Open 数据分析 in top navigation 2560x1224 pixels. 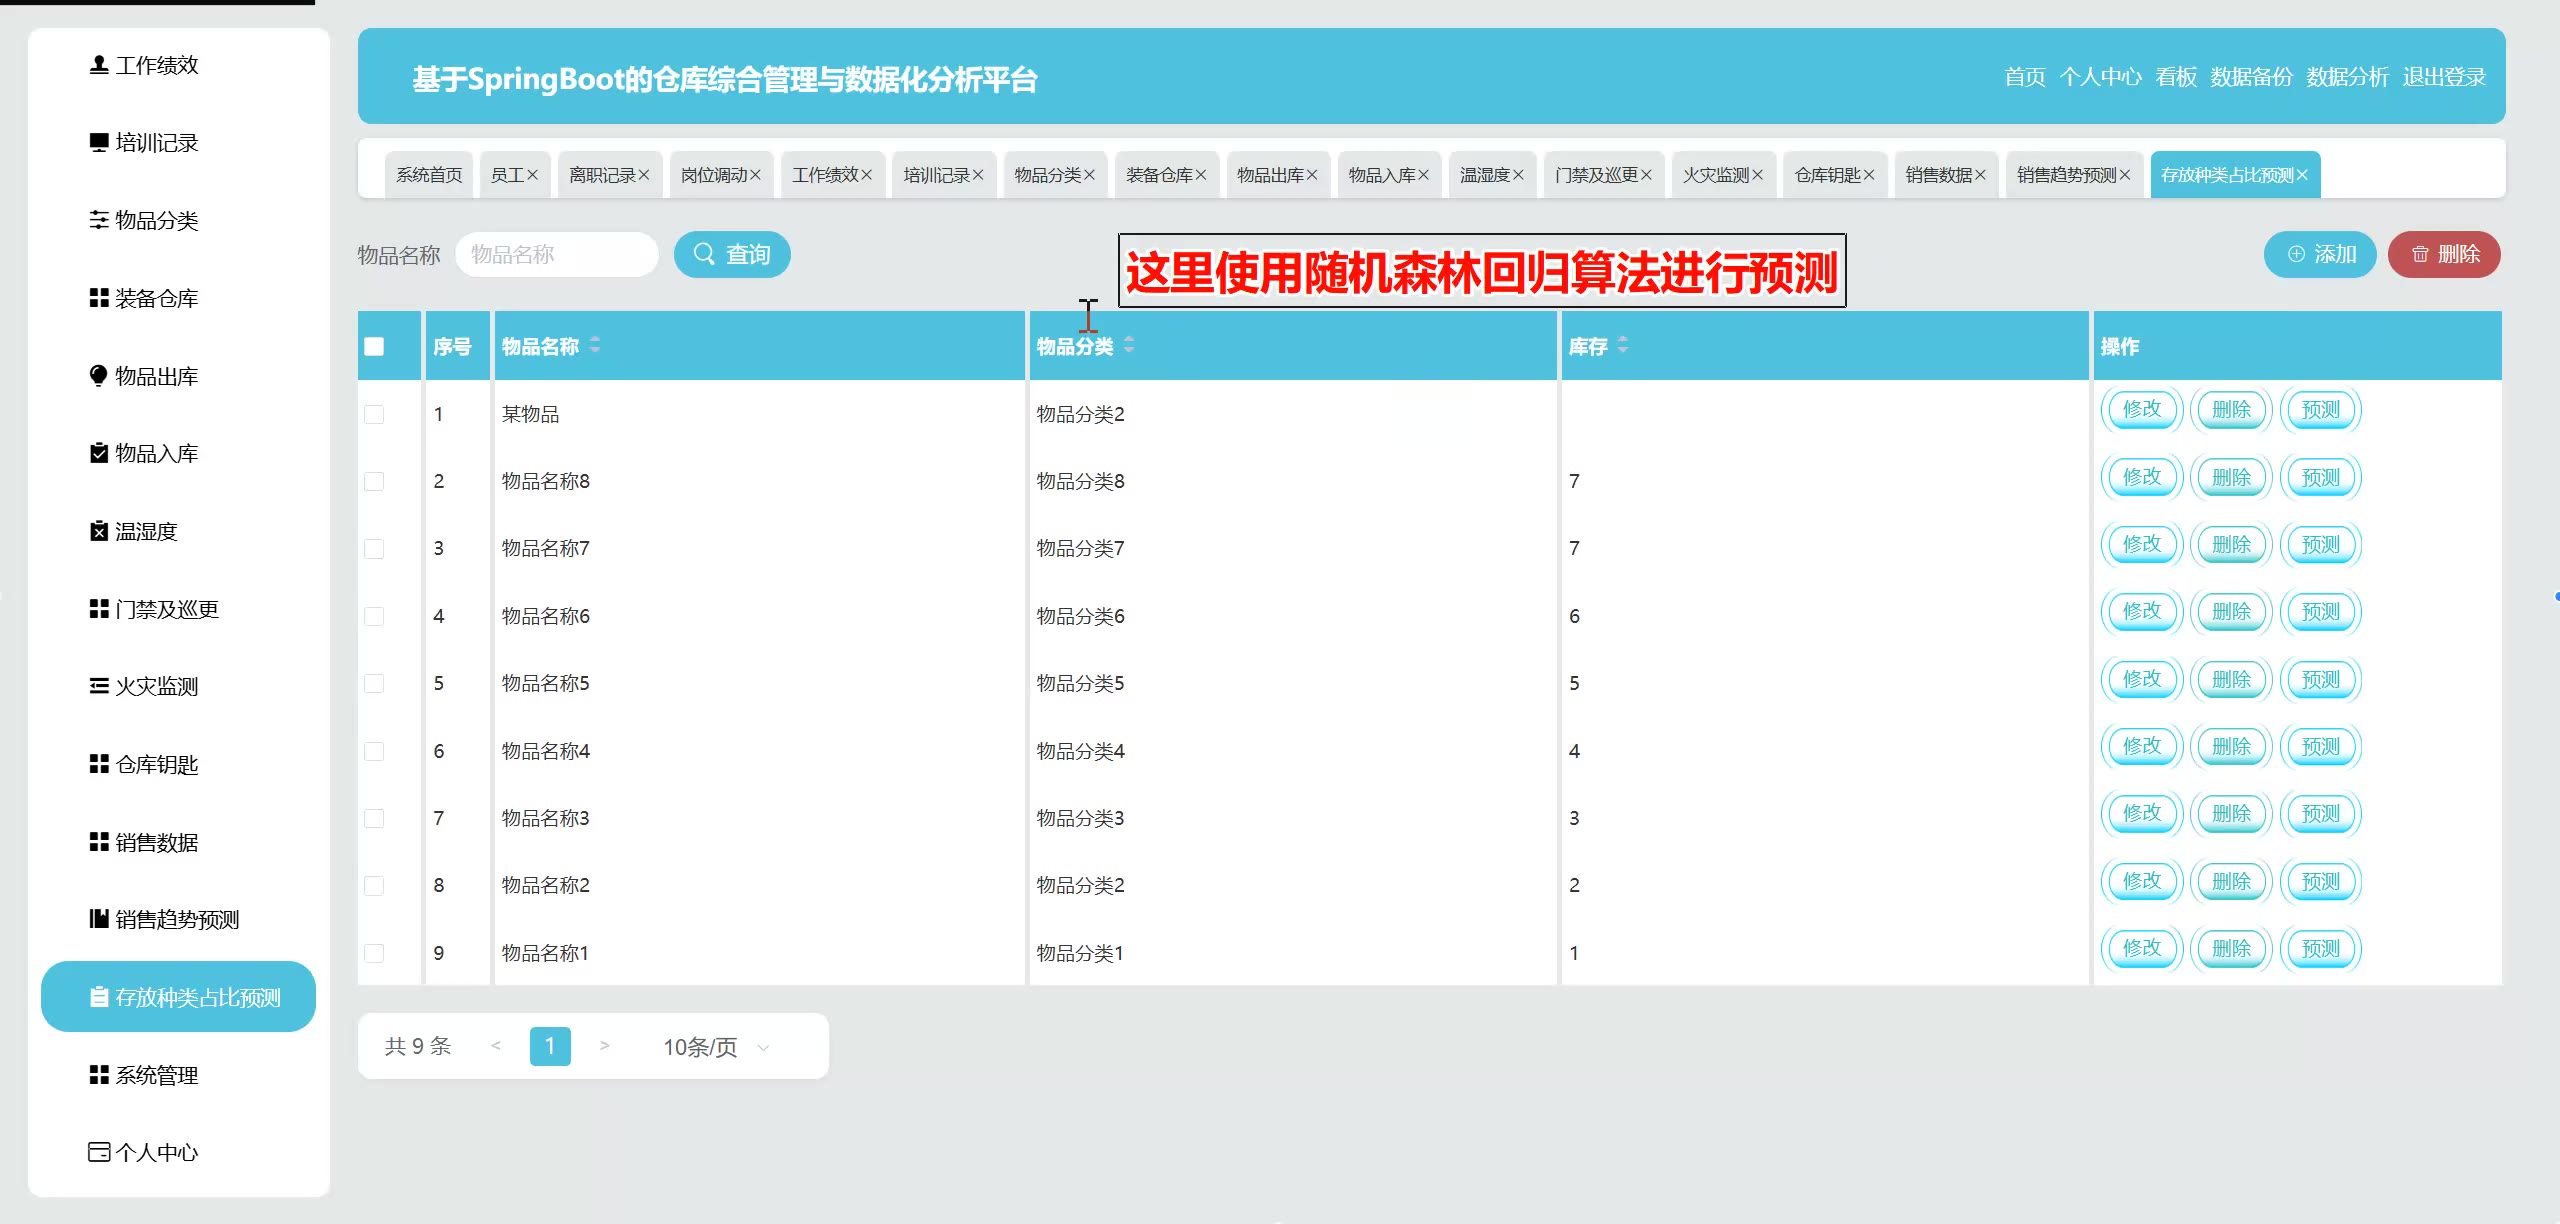[2346, 77]
